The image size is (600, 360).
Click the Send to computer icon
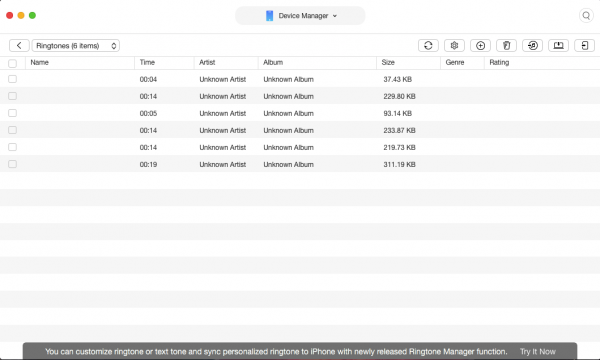(x=558, y=46)
